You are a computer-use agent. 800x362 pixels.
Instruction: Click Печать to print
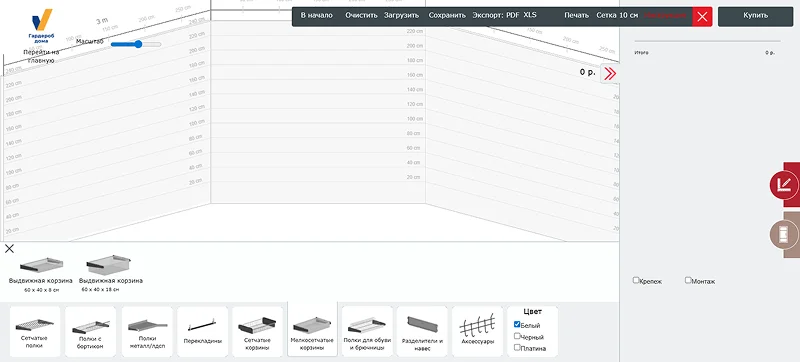pos(577,15)
